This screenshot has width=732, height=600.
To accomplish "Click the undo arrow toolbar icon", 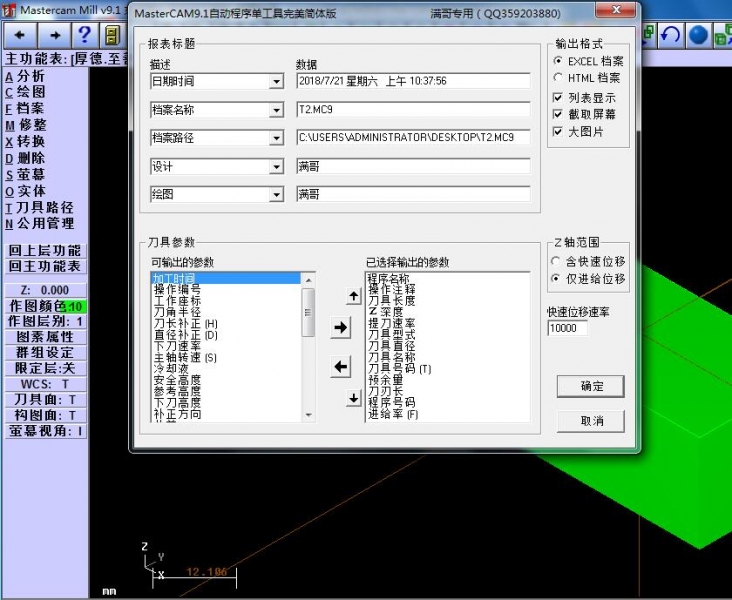I will click(x=670, y=35).
